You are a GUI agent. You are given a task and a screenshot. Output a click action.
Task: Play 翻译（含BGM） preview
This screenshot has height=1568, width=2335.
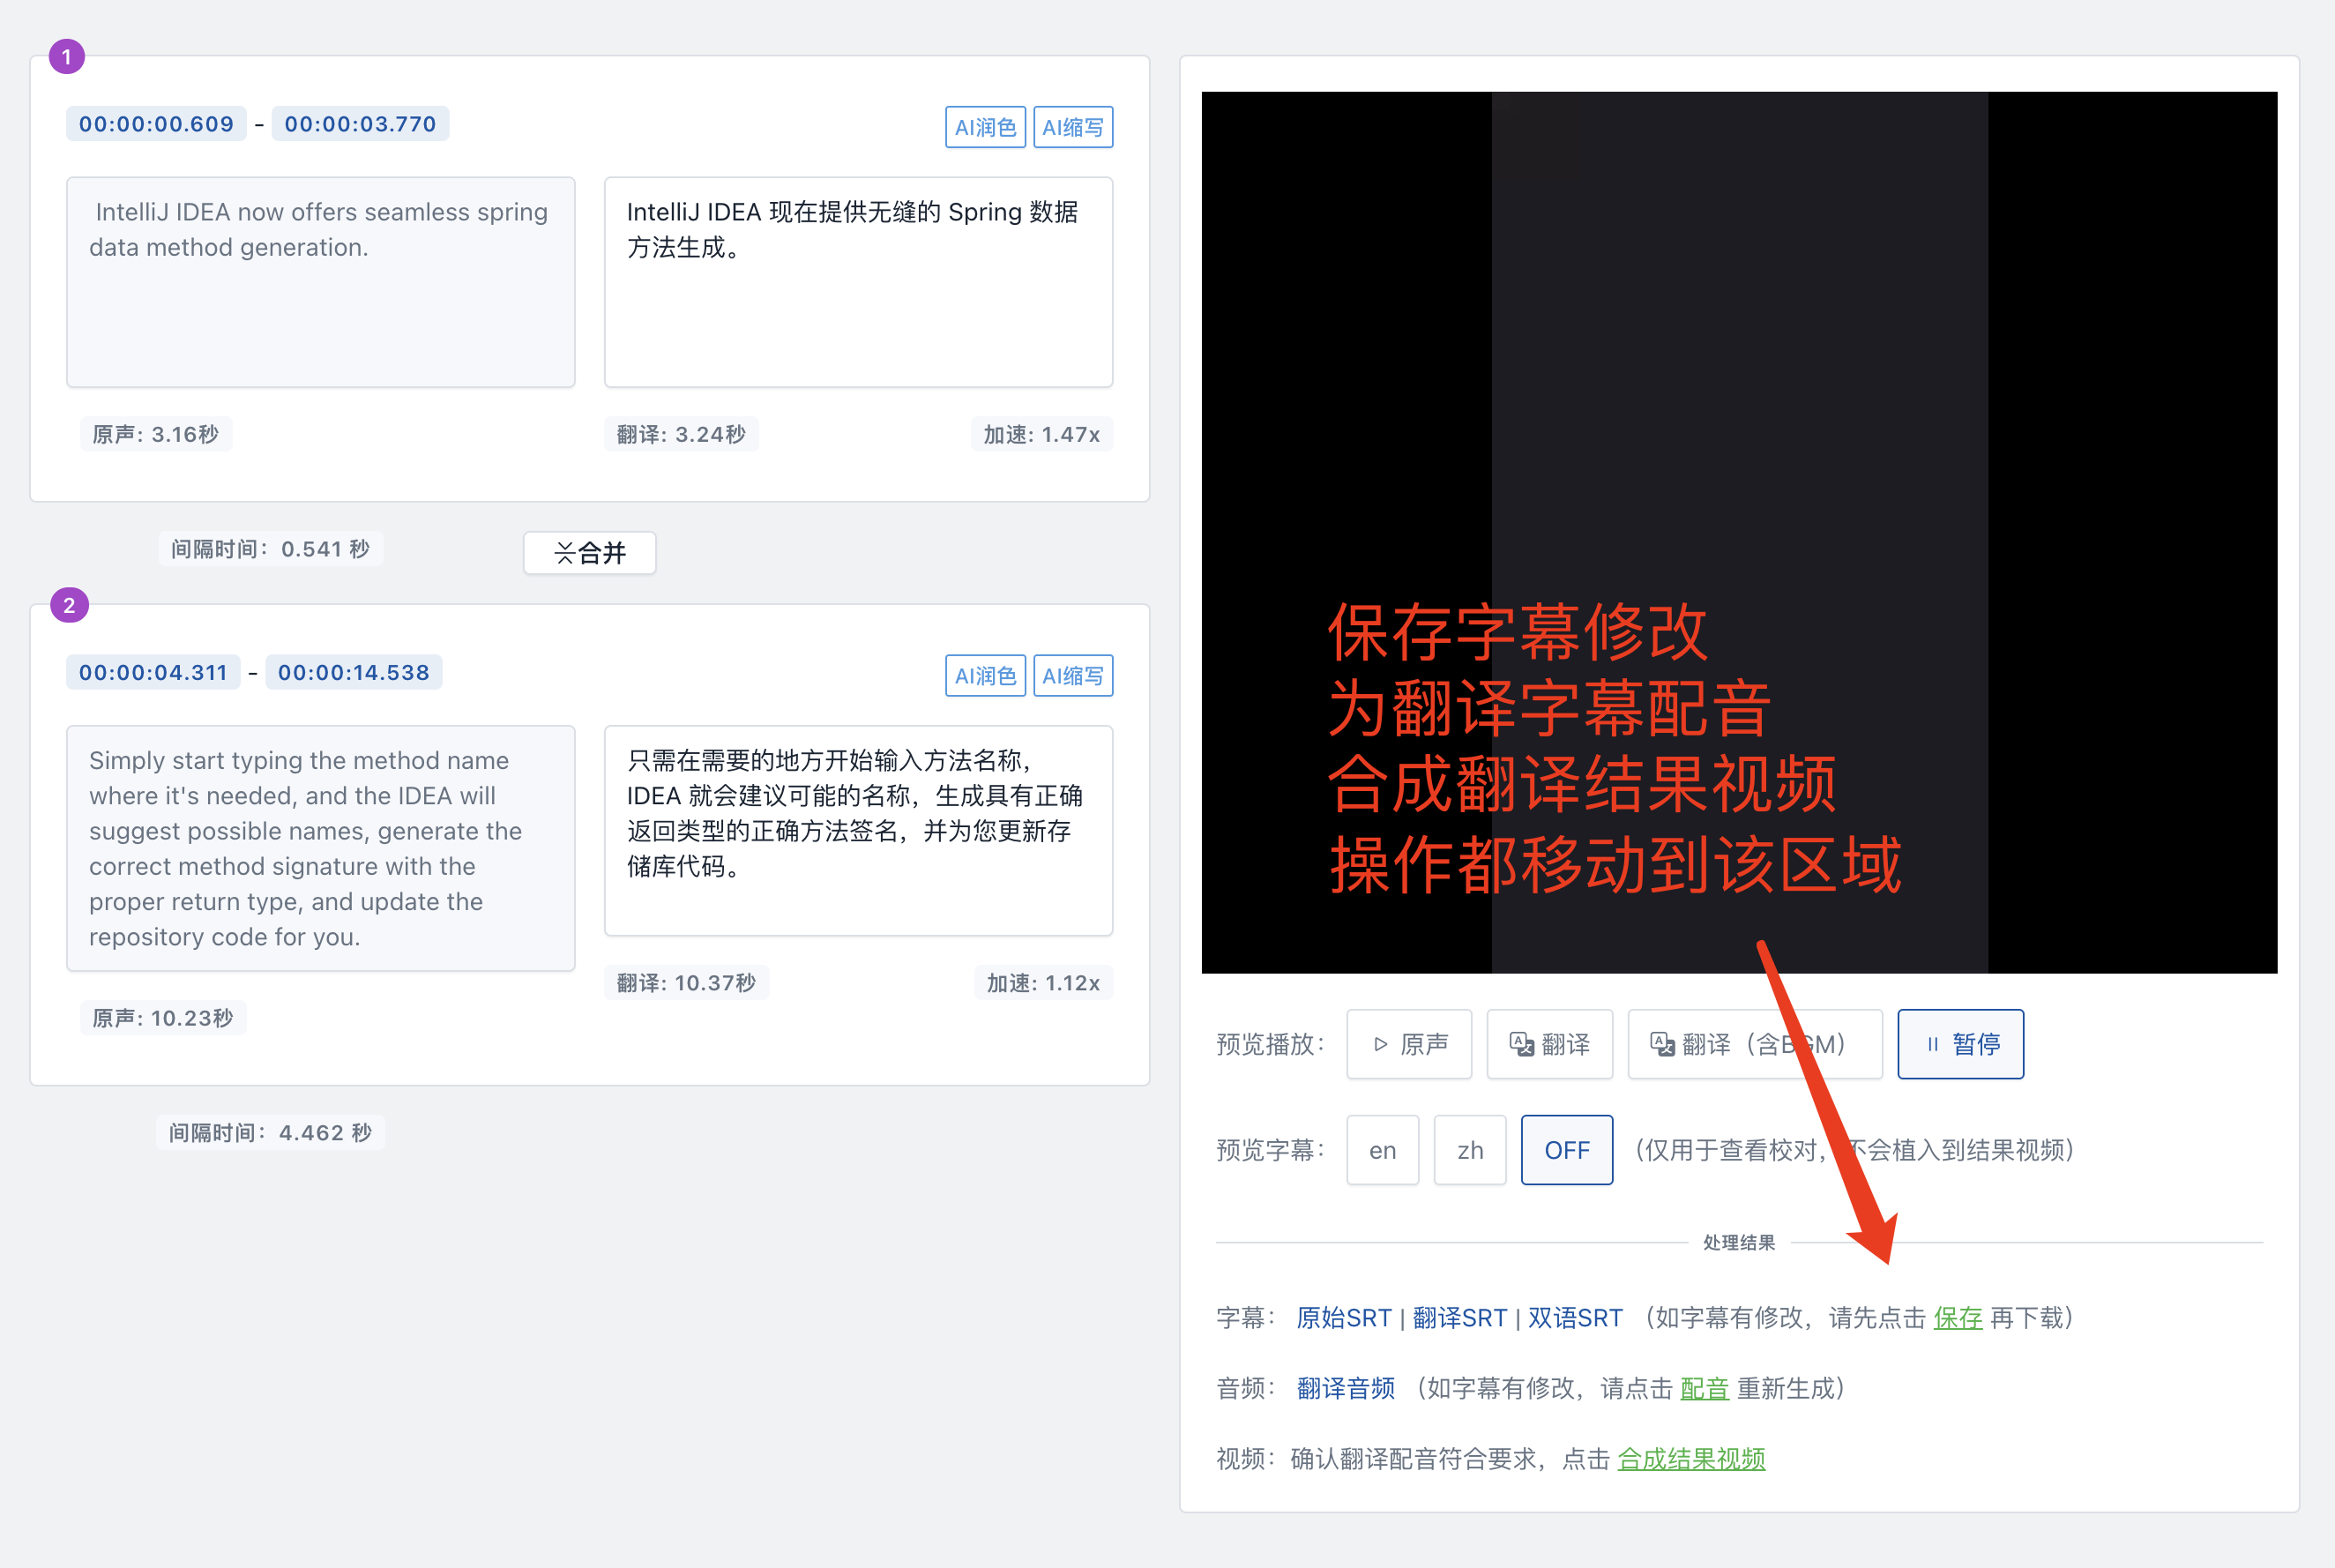[x=1755, y=1044]
